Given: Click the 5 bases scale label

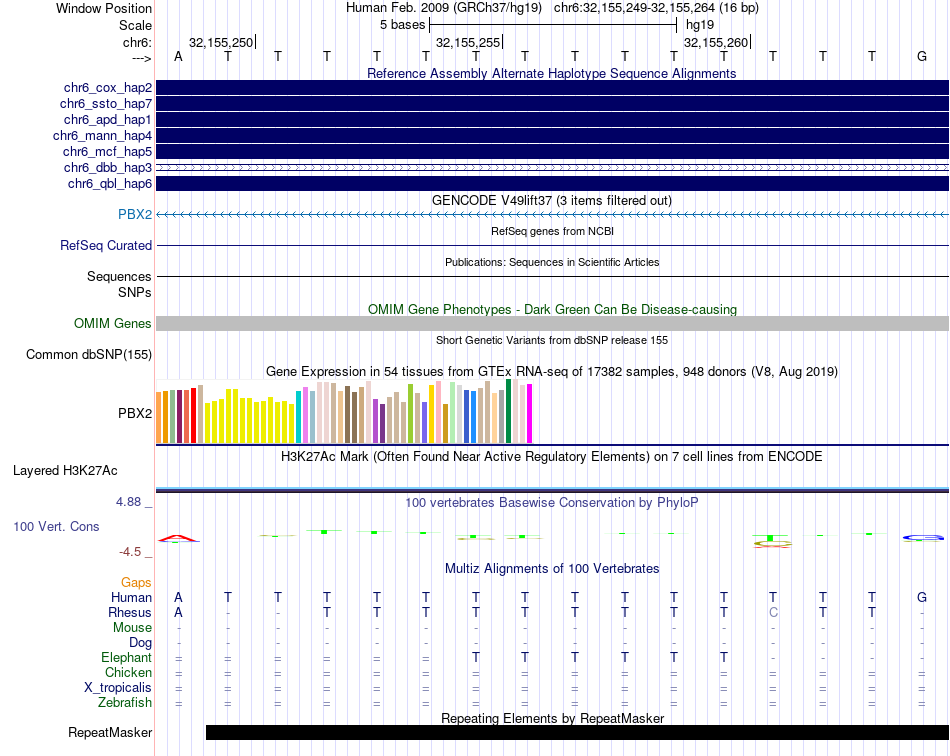Looking at the screenshot, I should (402, 25).
